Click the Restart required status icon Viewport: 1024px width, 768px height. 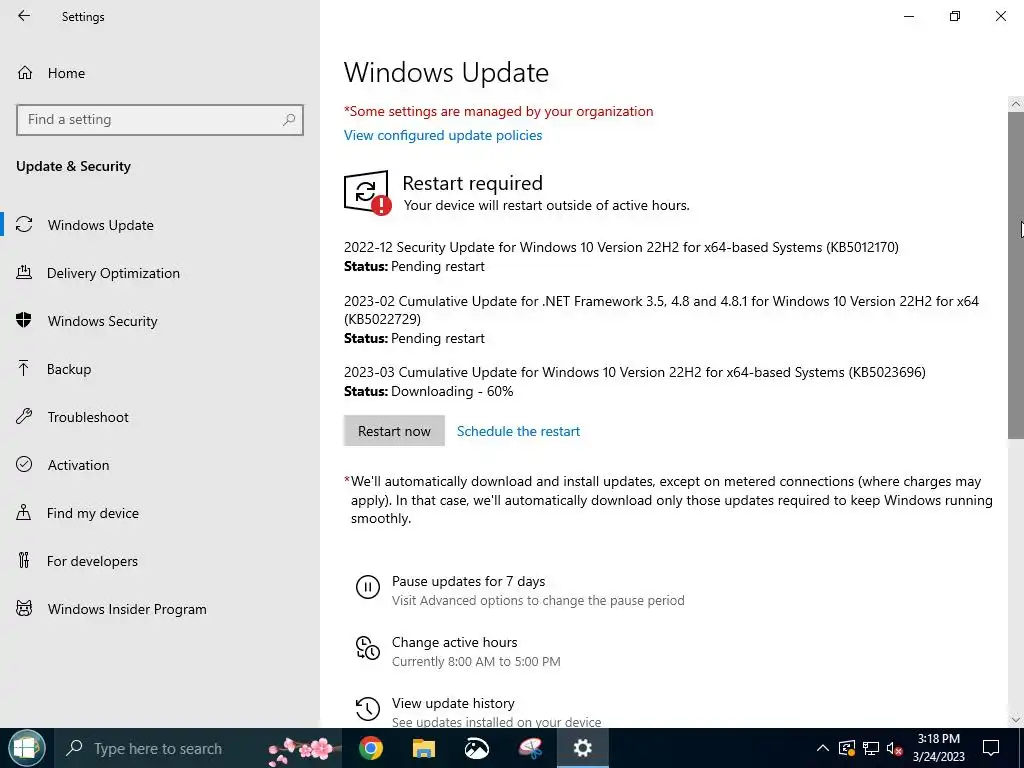368,193
